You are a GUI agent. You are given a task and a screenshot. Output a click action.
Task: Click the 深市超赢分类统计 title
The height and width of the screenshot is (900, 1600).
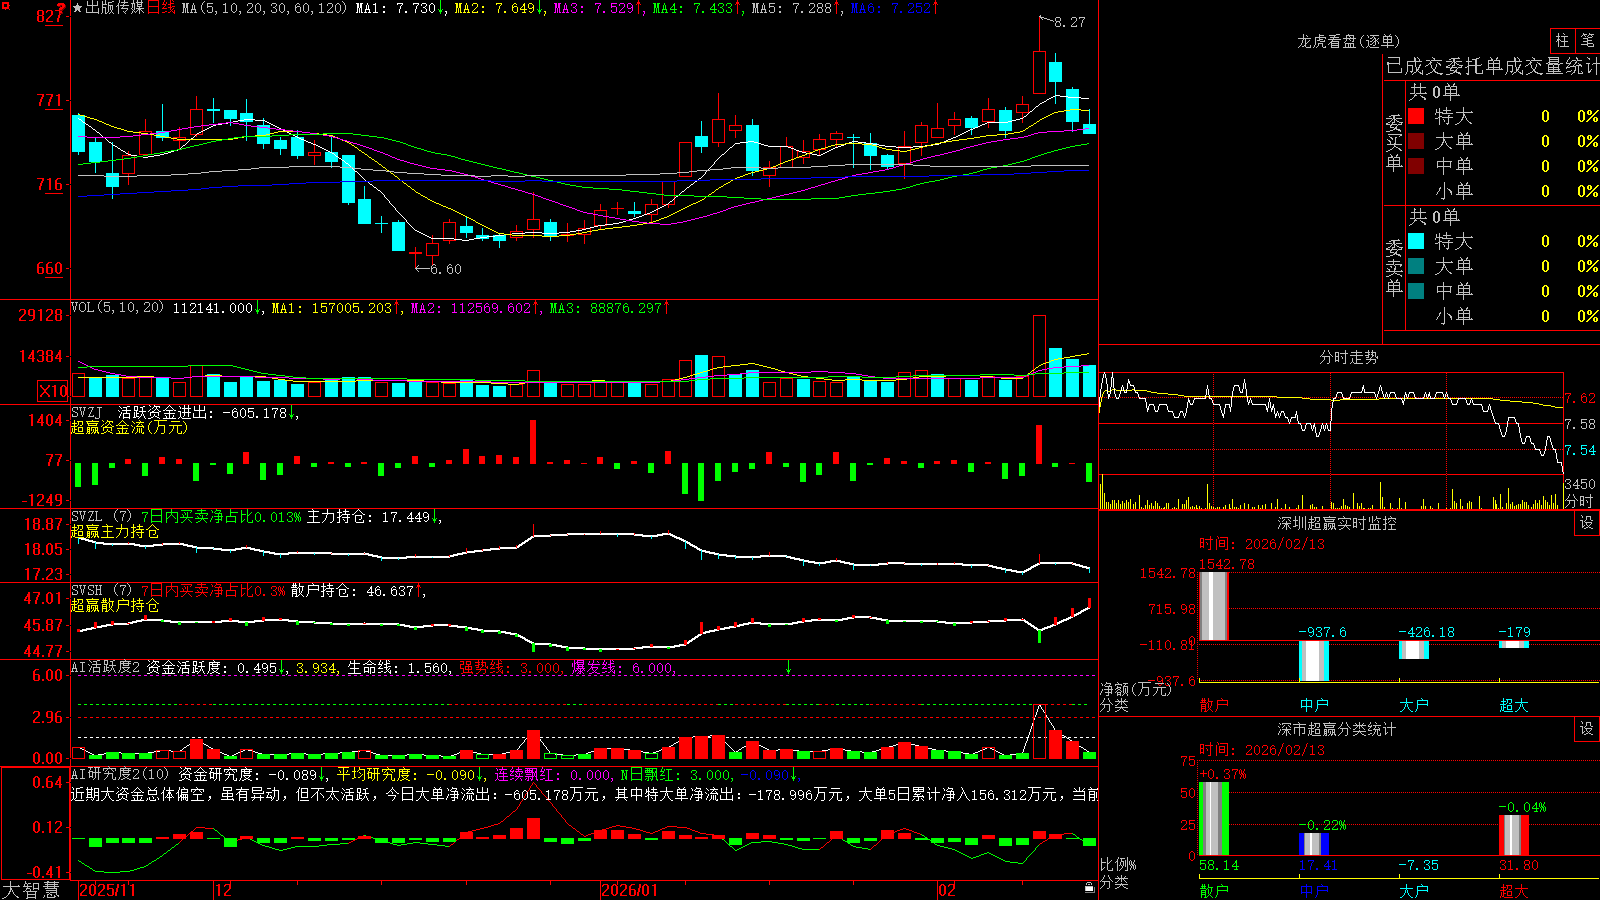pyautogui.click(x=1336, y=729)
